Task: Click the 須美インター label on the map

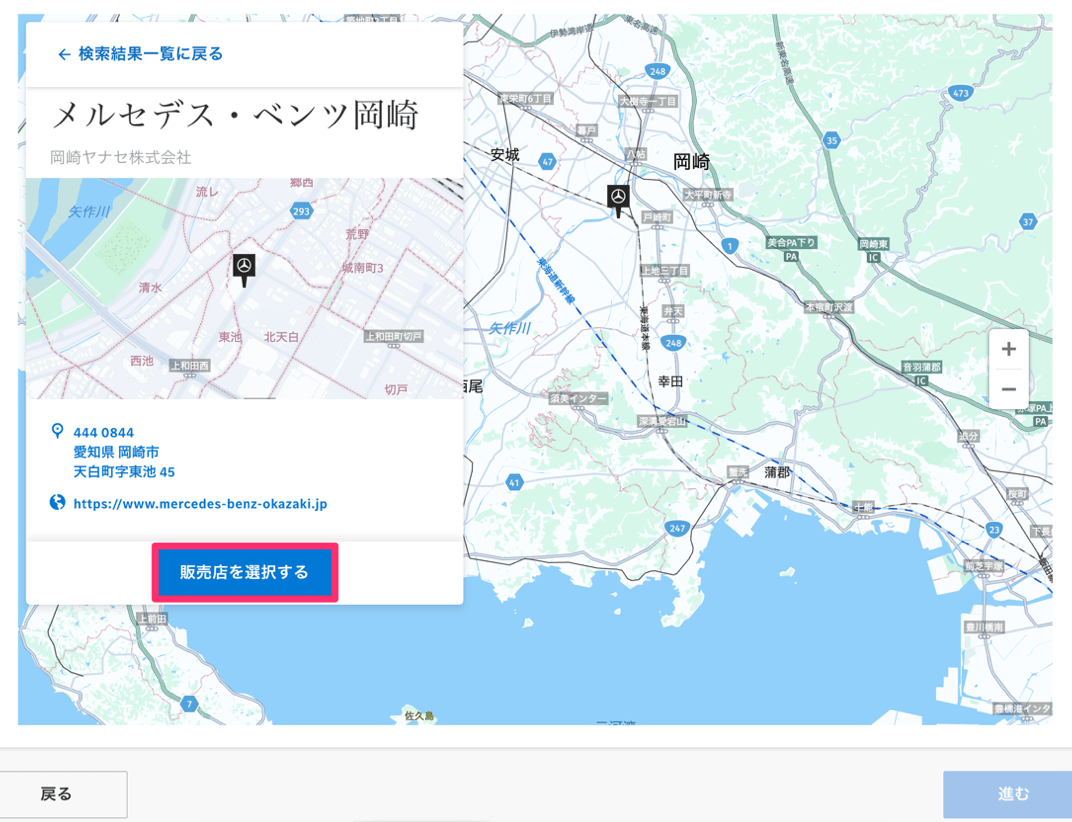Action: pyautogui.click(x=578, y=399)
